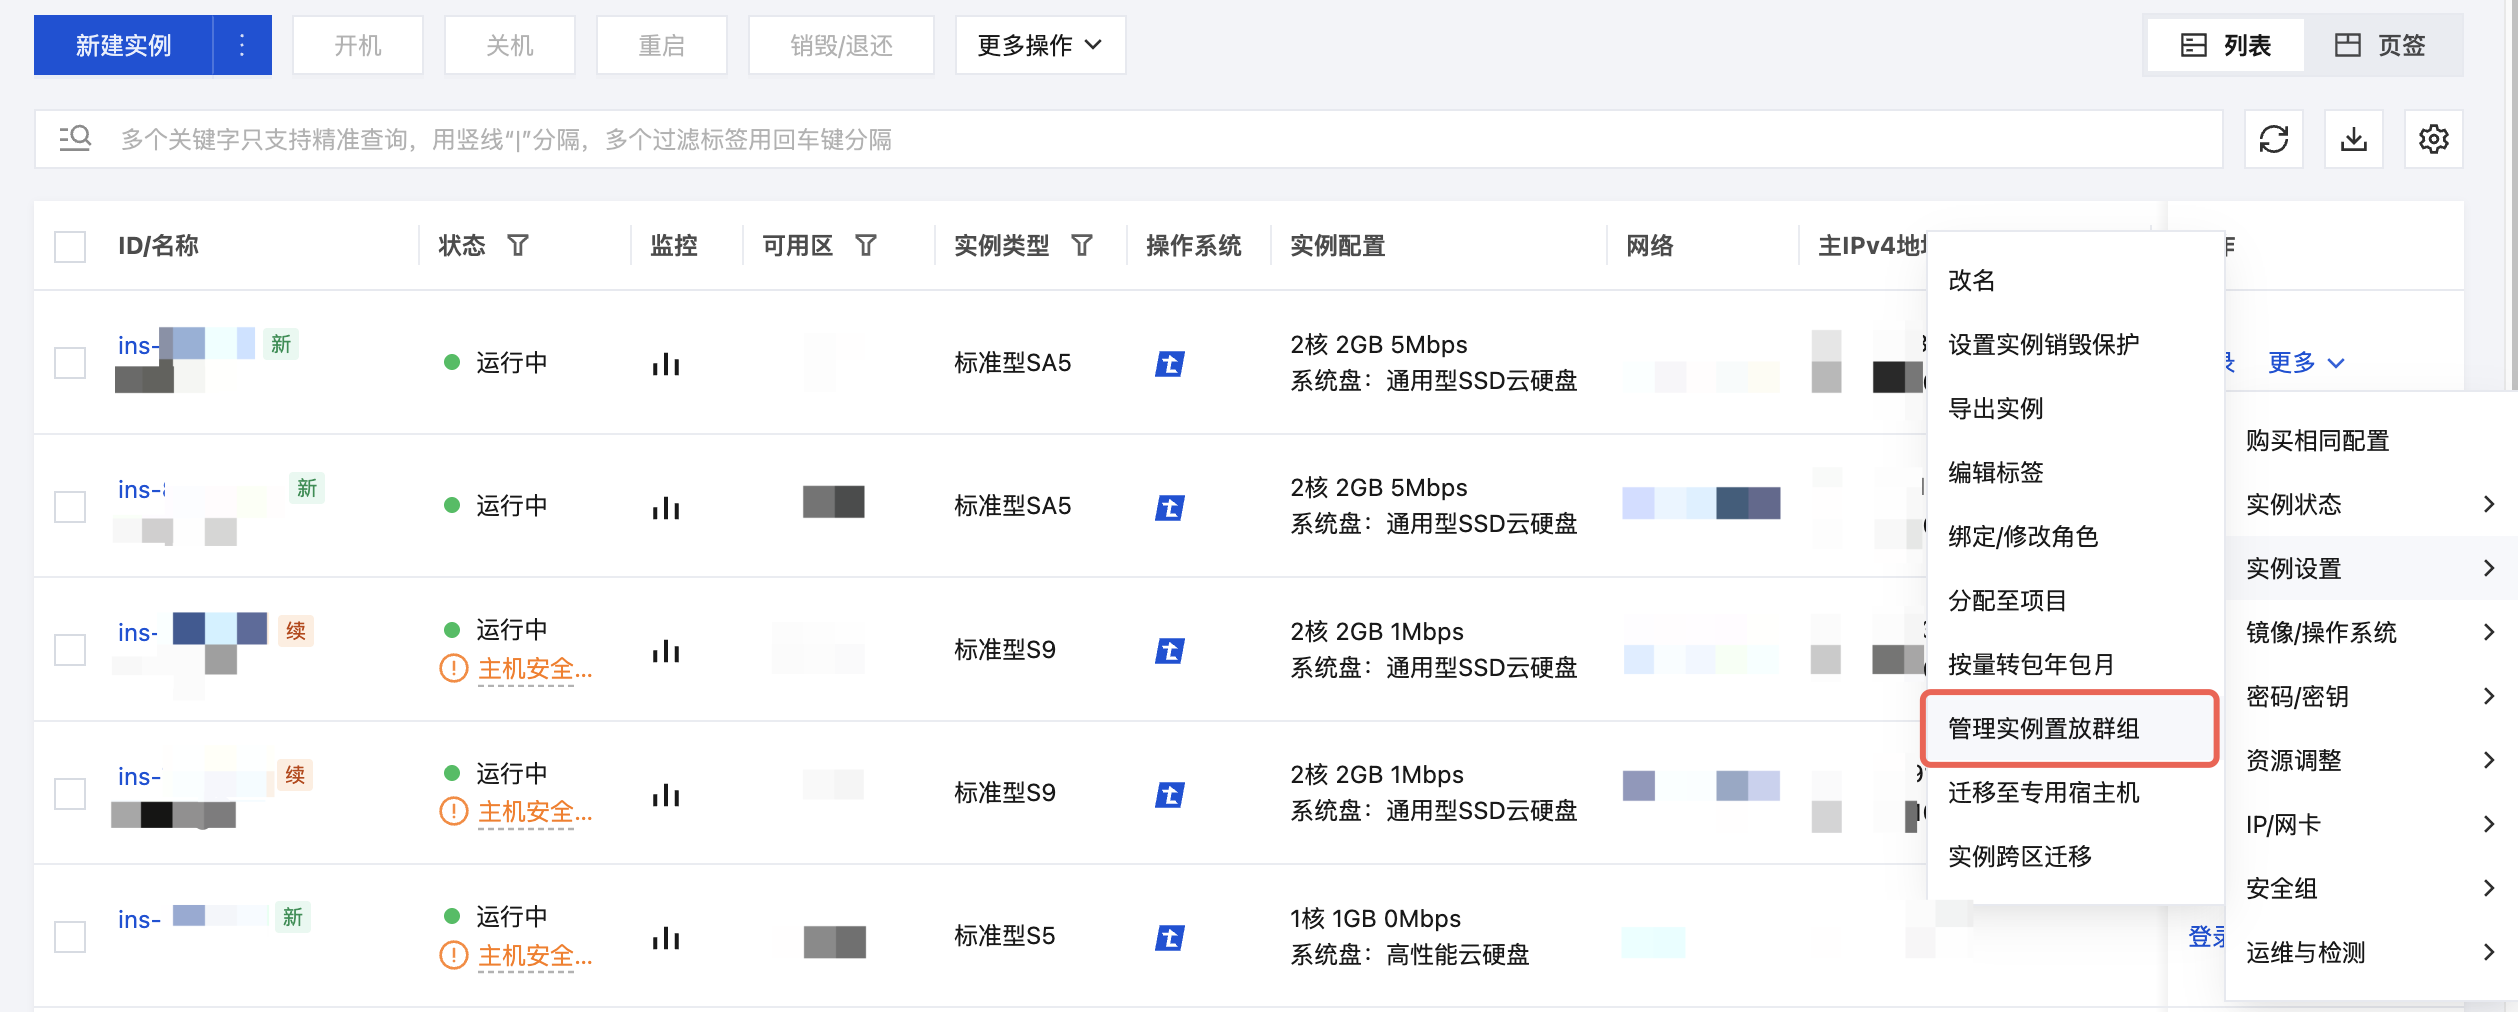
Task: Check the 标准型S5 instance row checkbox
Action: [x=70, y=937]
